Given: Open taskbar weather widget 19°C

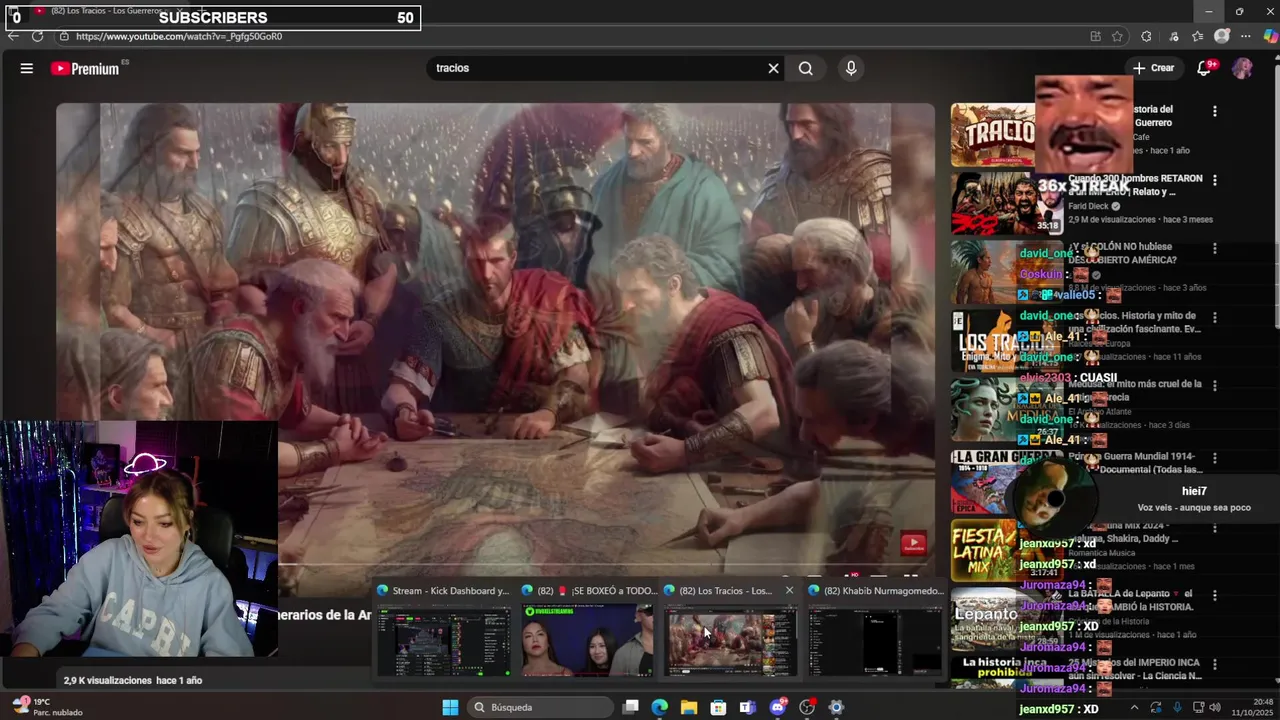Looking at the screenshot, I should (45, 707).
